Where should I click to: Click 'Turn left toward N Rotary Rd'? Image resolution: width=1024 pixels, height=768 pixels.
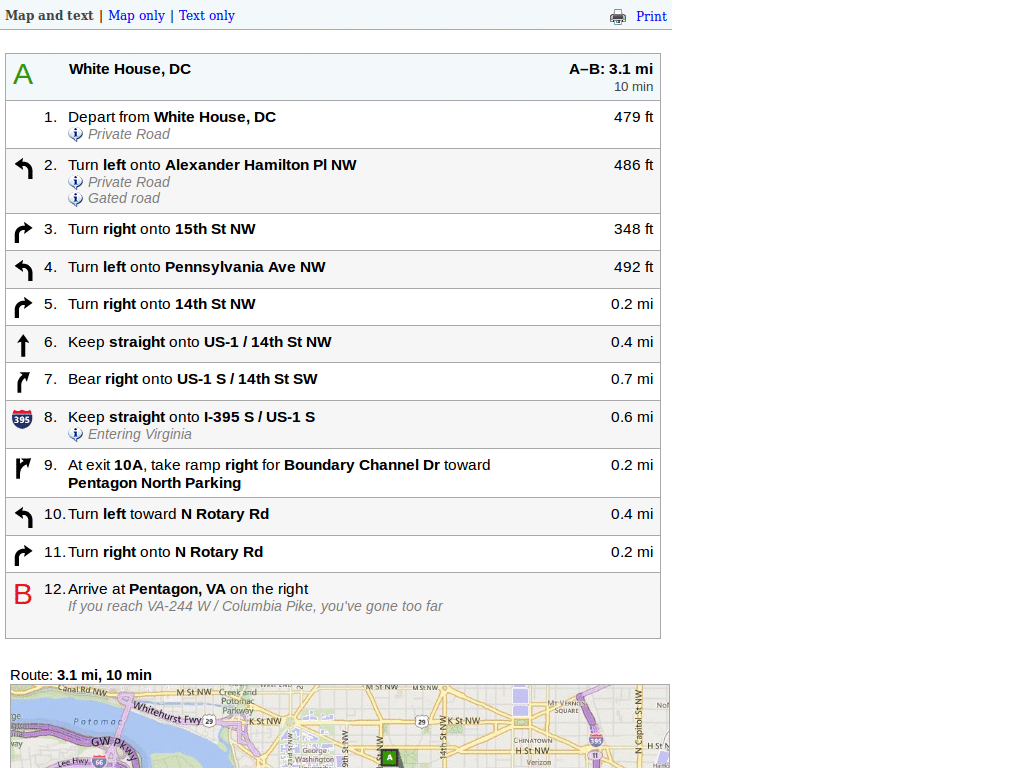point(168,515)
